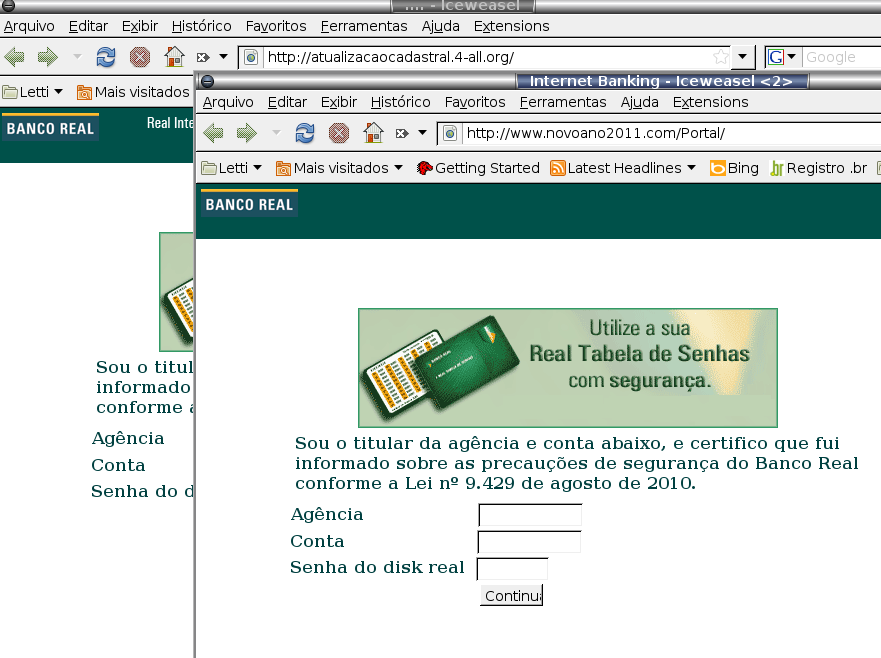
Task: Click Real Internet text in rear window header
Action: 170,123
